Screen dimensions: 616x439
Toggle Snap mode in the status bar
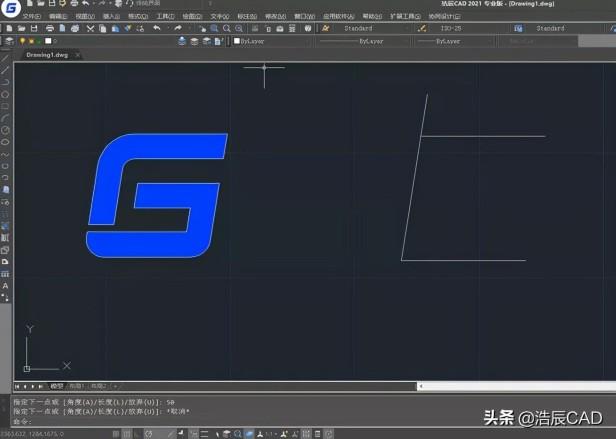(116, 434)
